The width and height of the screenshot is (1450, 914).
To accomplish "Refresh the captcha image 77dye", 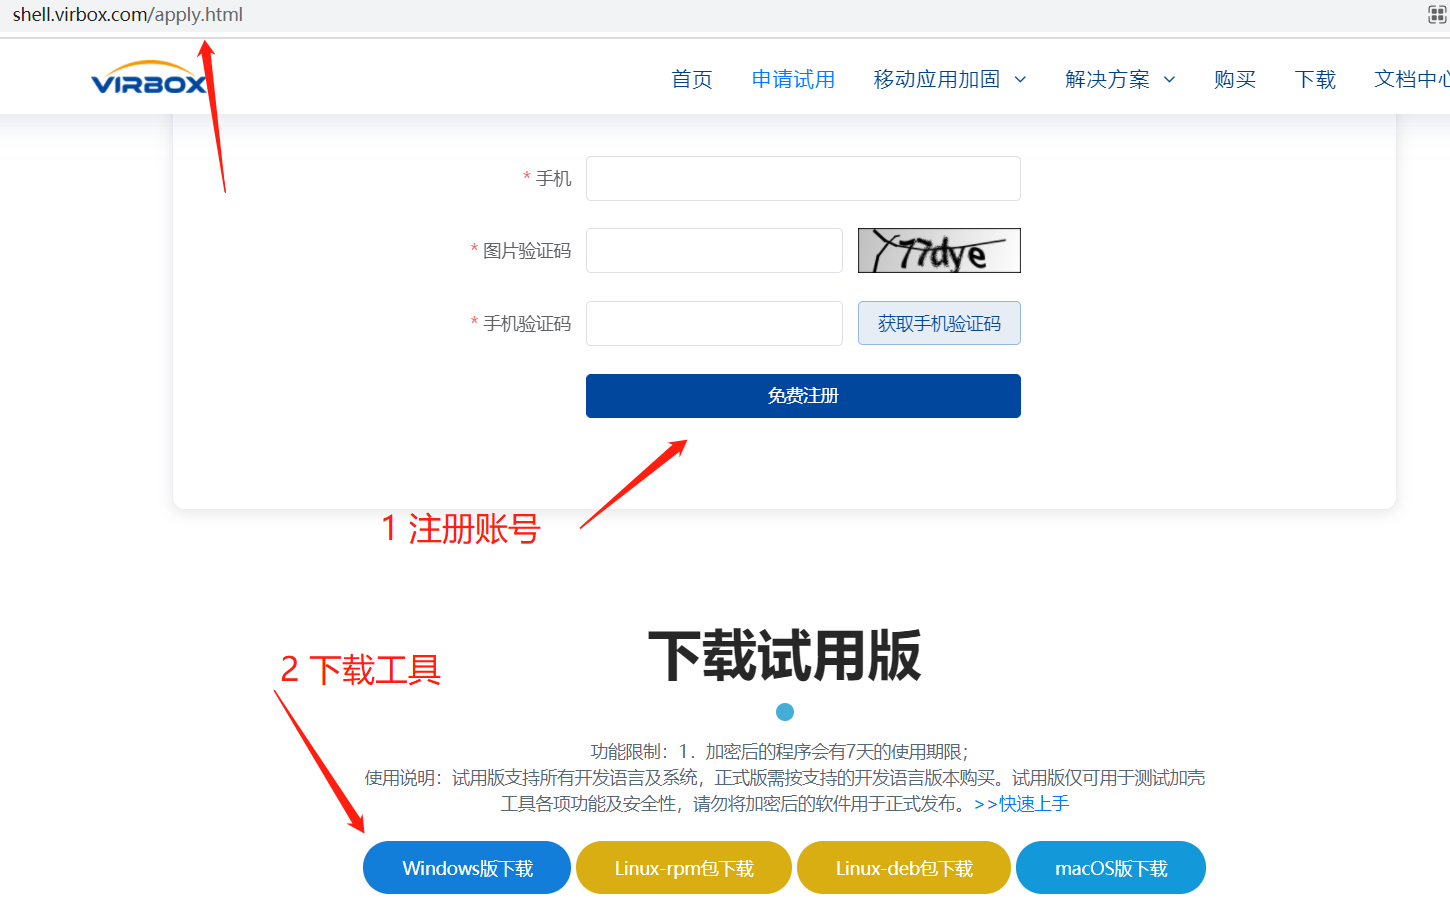I will [x=939, y=250].
